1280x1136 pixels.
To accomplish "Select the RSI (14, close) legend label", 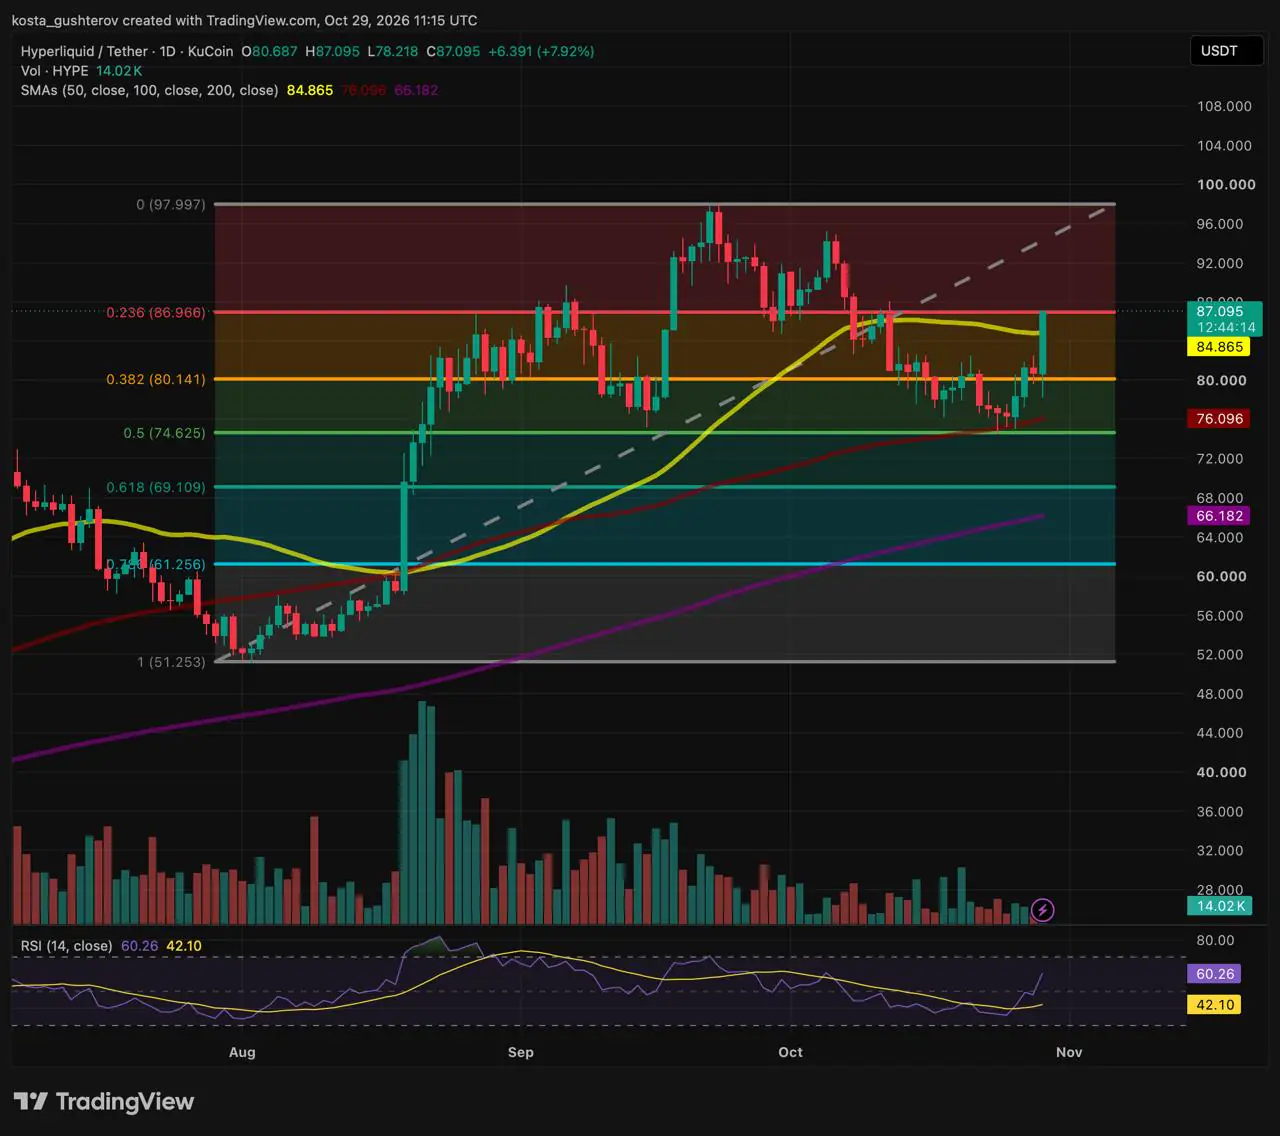I will point(67,946).
